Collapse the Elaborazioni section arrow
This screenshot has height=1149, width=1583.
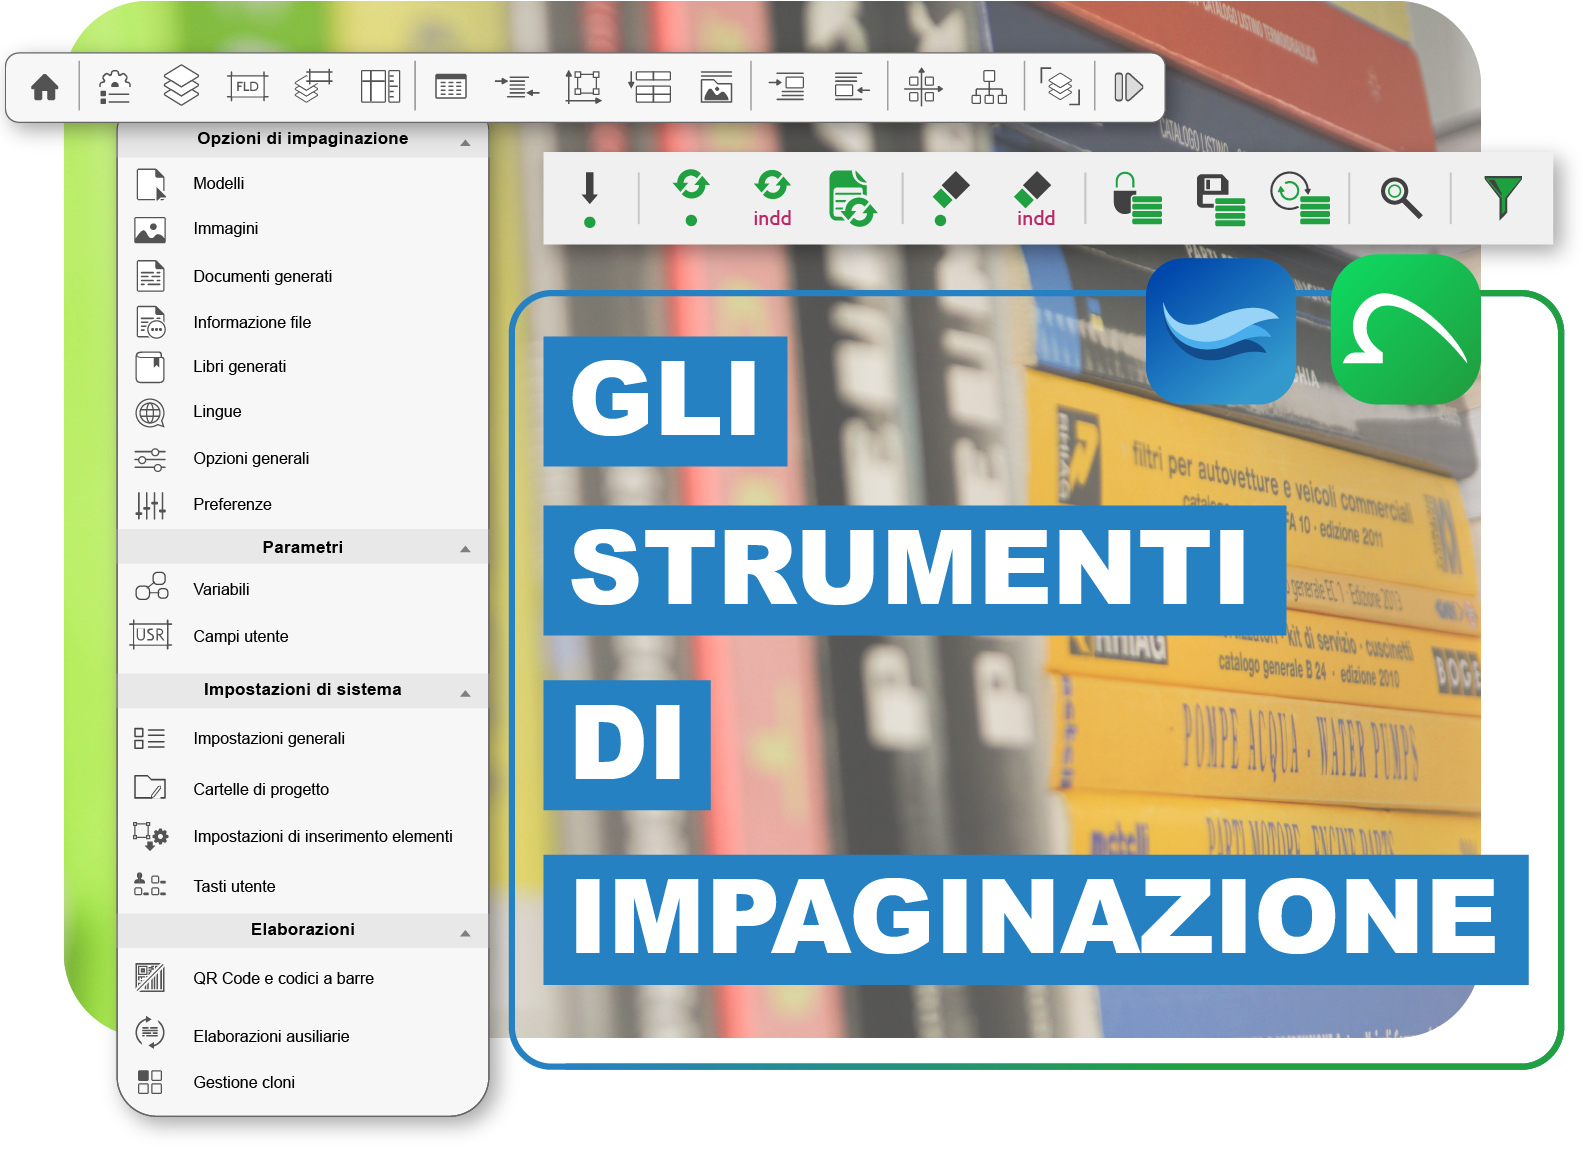click(x=465, y=933)
